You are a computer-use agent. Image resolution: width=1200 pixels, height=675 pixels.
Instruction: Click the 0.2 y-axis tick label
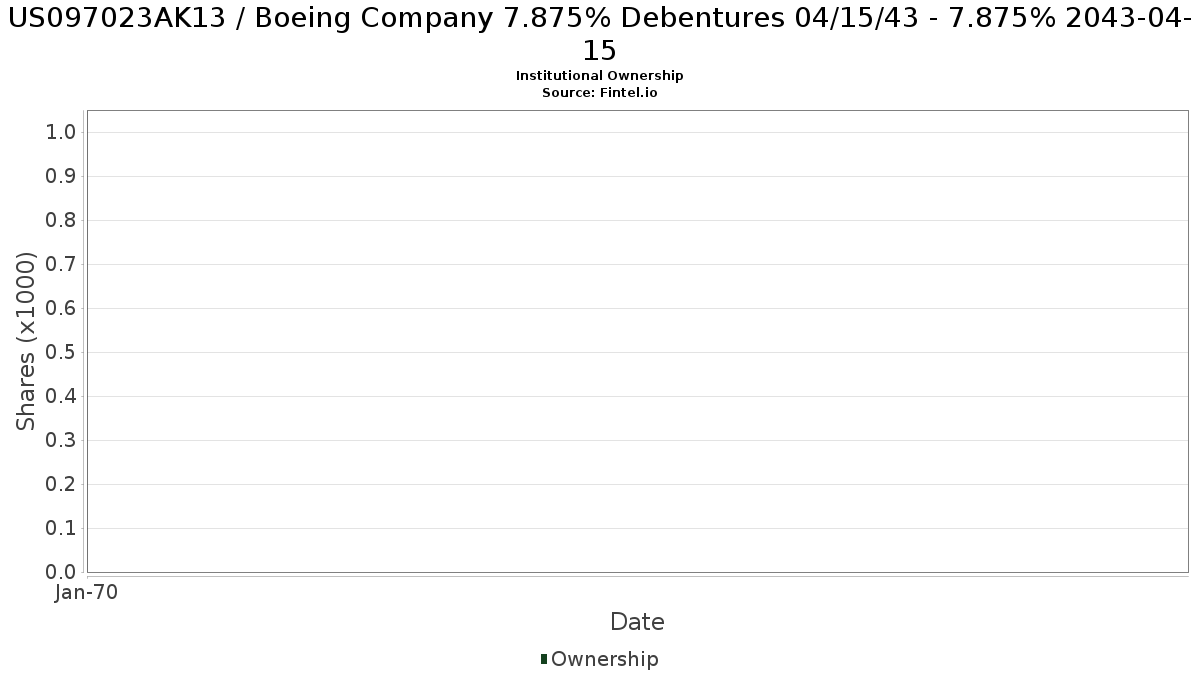[x=62, y=485]
